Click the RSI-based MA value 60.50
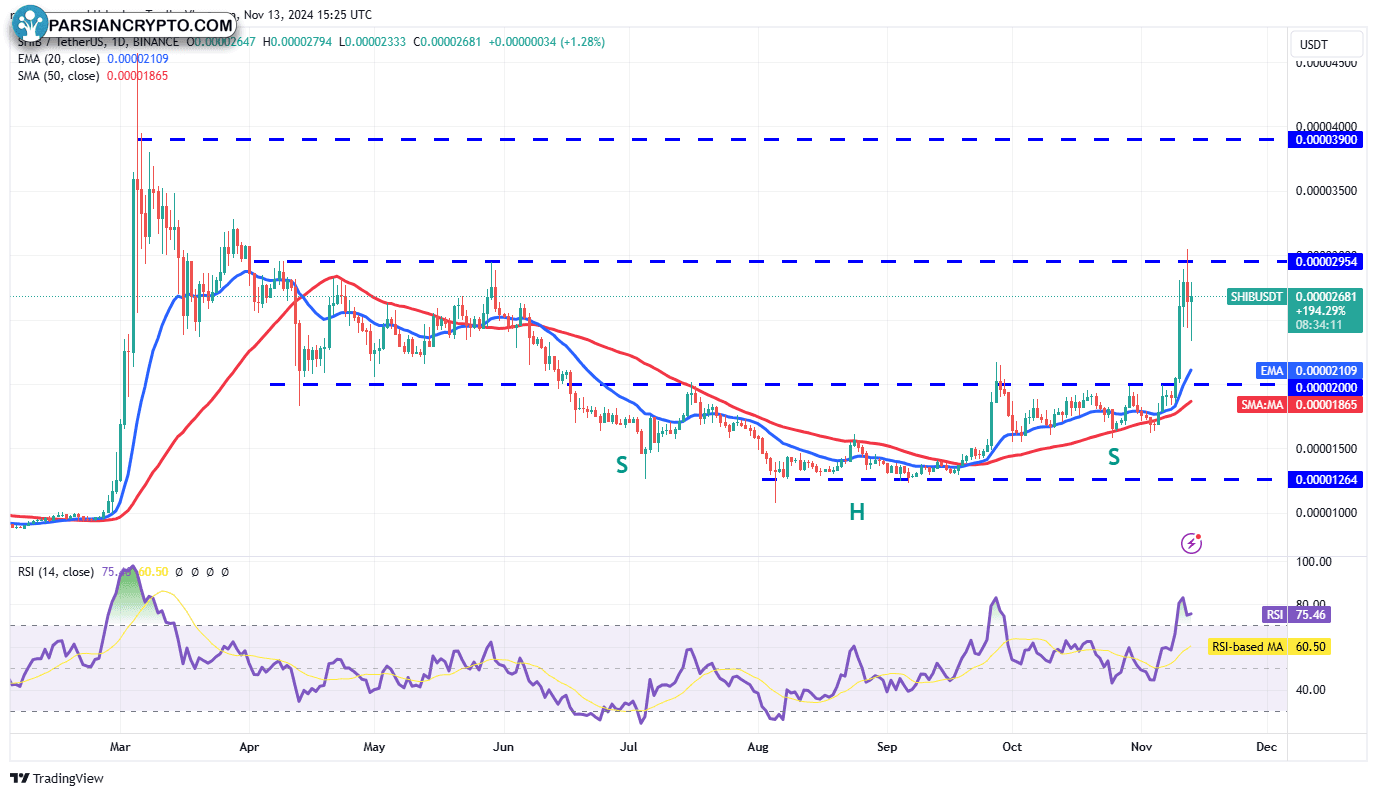The image size is (1377, 796). (x=1311, y=647)
